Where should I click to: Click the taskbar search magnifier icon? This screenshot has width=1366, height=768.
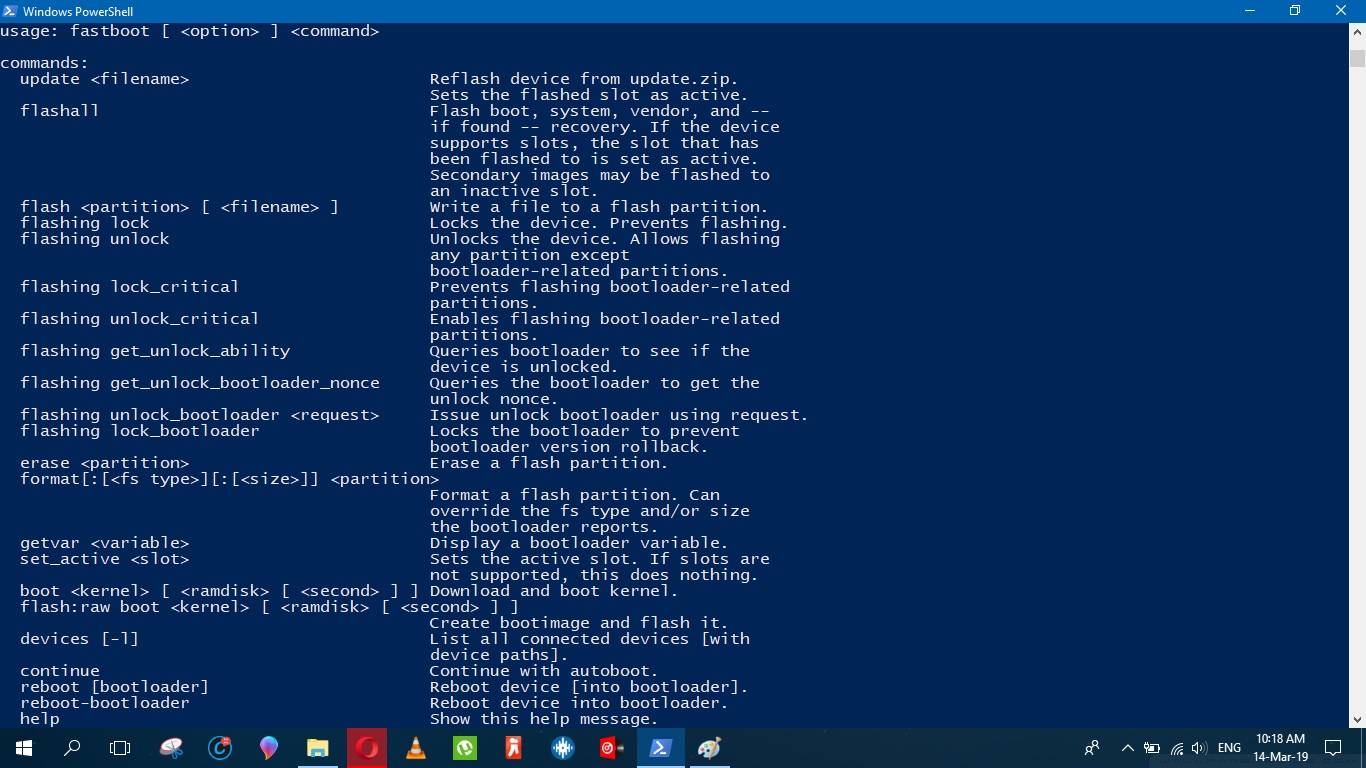72,747
